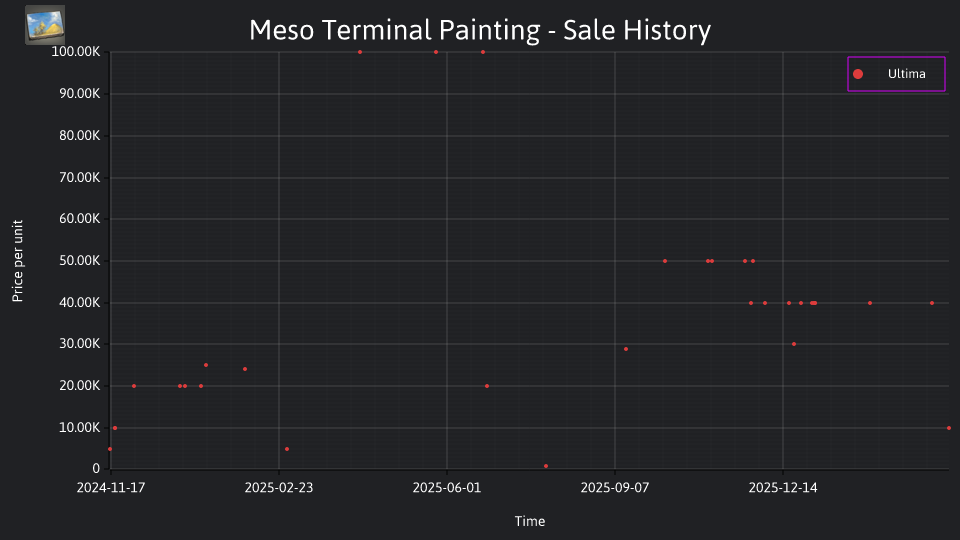Click the Meso Terminal Painting chart title
Screen dimensions: 960x540
pyautogui.click(x=480, y=30)
